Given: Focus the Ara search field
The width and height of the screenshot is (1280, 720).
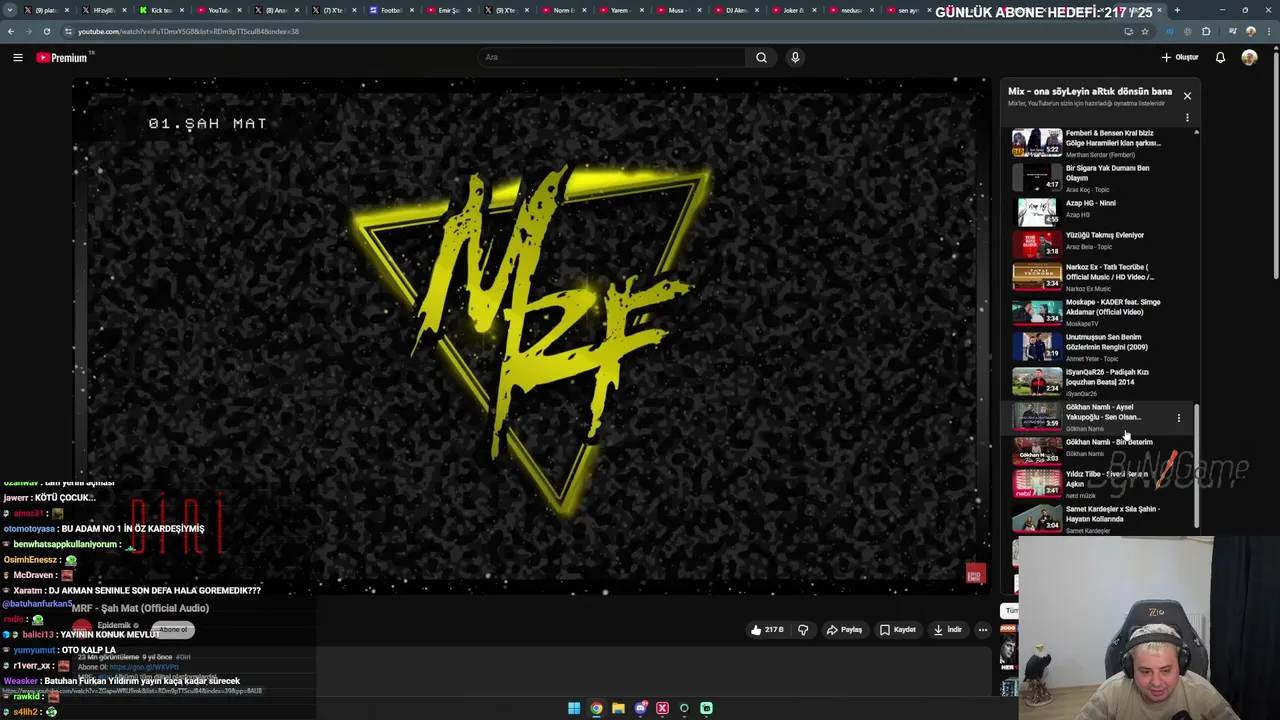Looking at the screenshot, I should click(x=612, y=57).
